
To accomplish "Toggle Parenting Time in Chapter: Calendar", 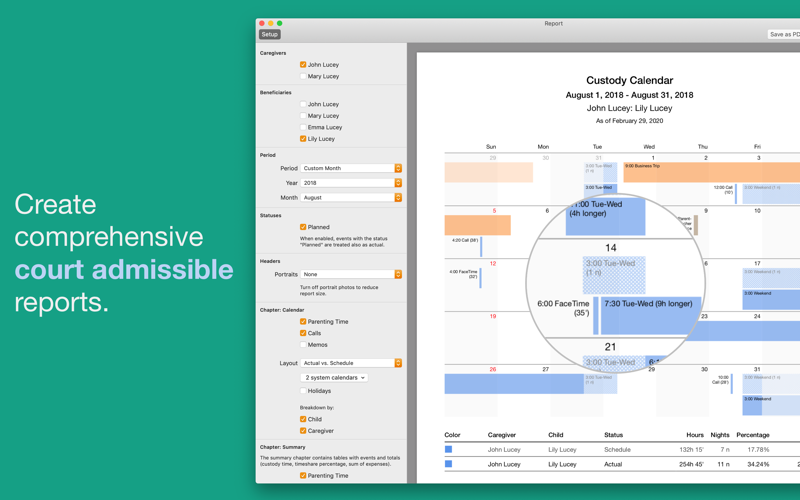I will pos(303,321).
